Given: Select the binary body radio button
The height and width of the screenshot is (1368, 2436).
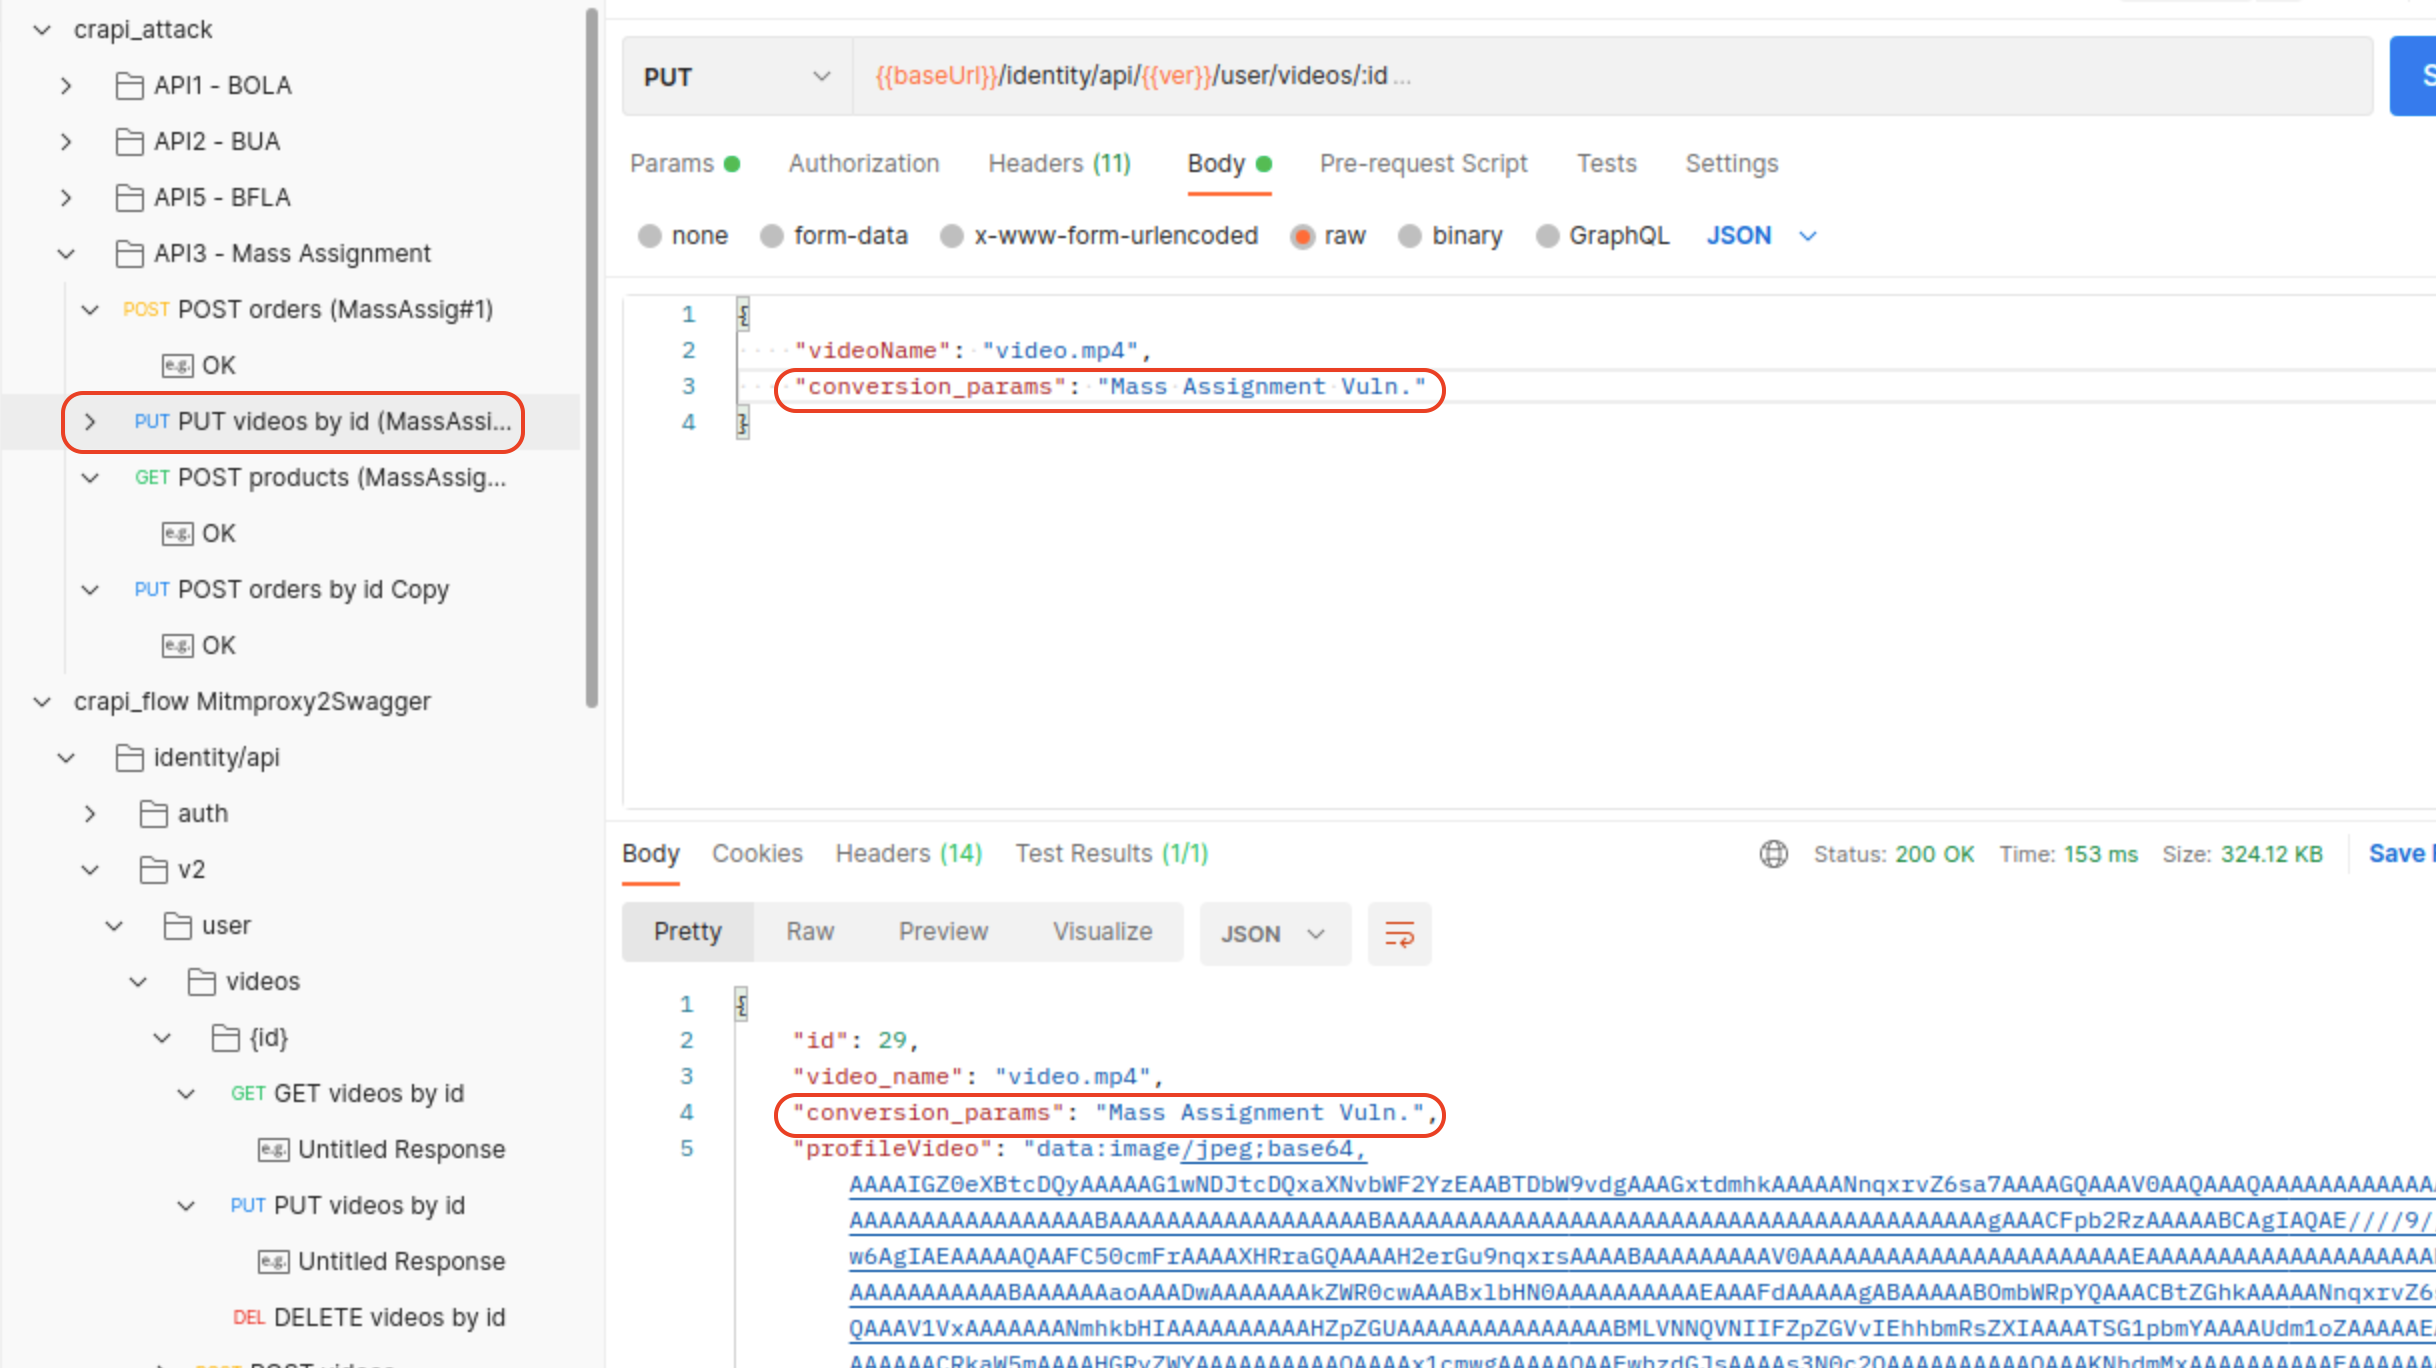Looking at the screenshot, I should pyautogui.click(x=1410, y=236).
